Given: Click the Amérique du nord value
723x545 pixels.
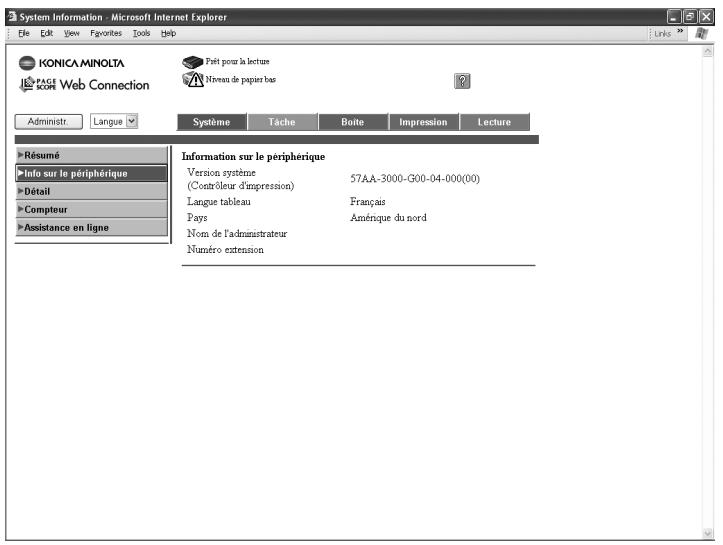Looking at the screenshot, I should point(388,218).
